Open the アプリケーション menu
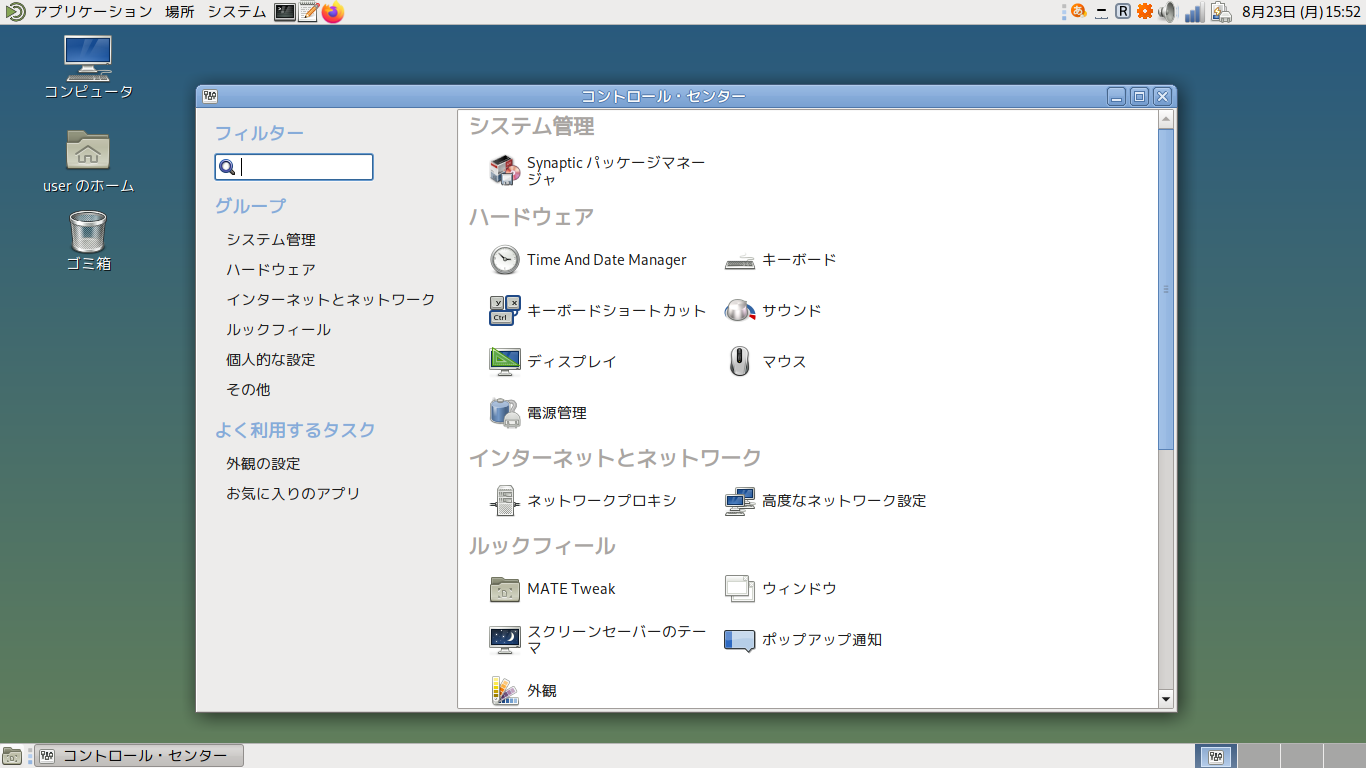The height and width of the screenshot is (768, 1366). (93, 12)
